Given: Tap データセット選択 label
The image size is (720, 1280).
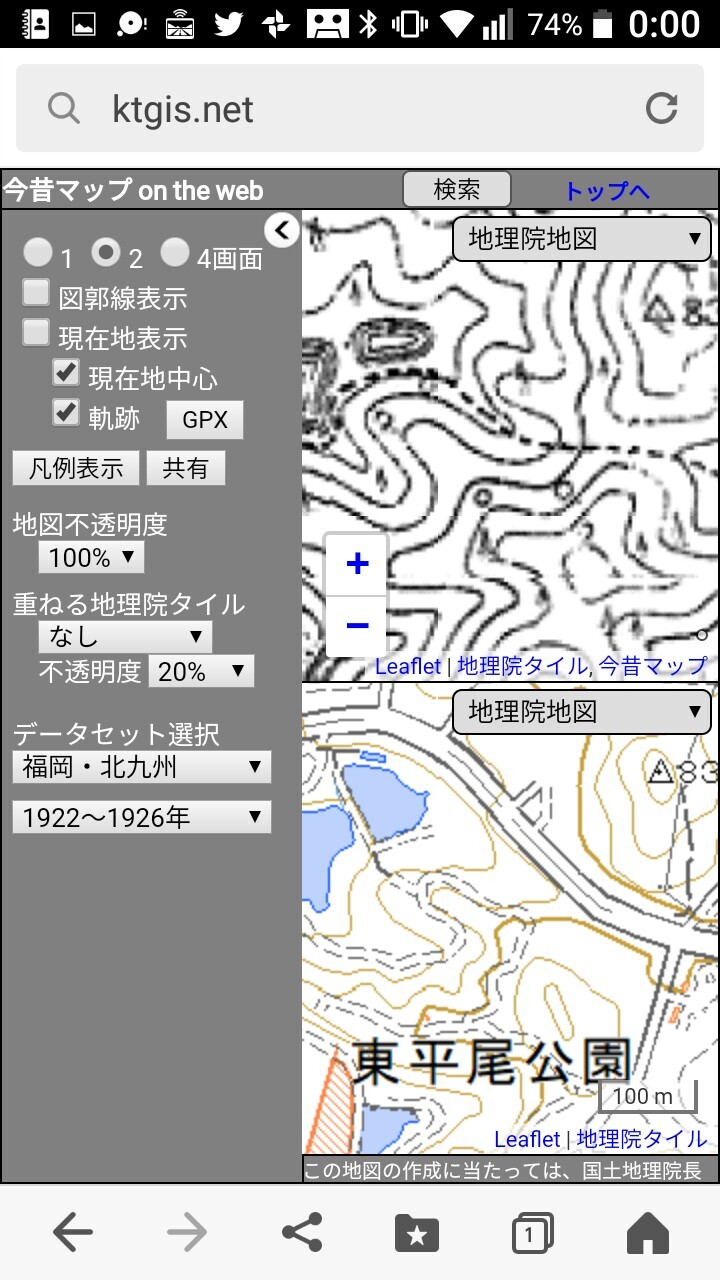Looking at the screenshot, I should pyautogui.click(x=116, y=735).
